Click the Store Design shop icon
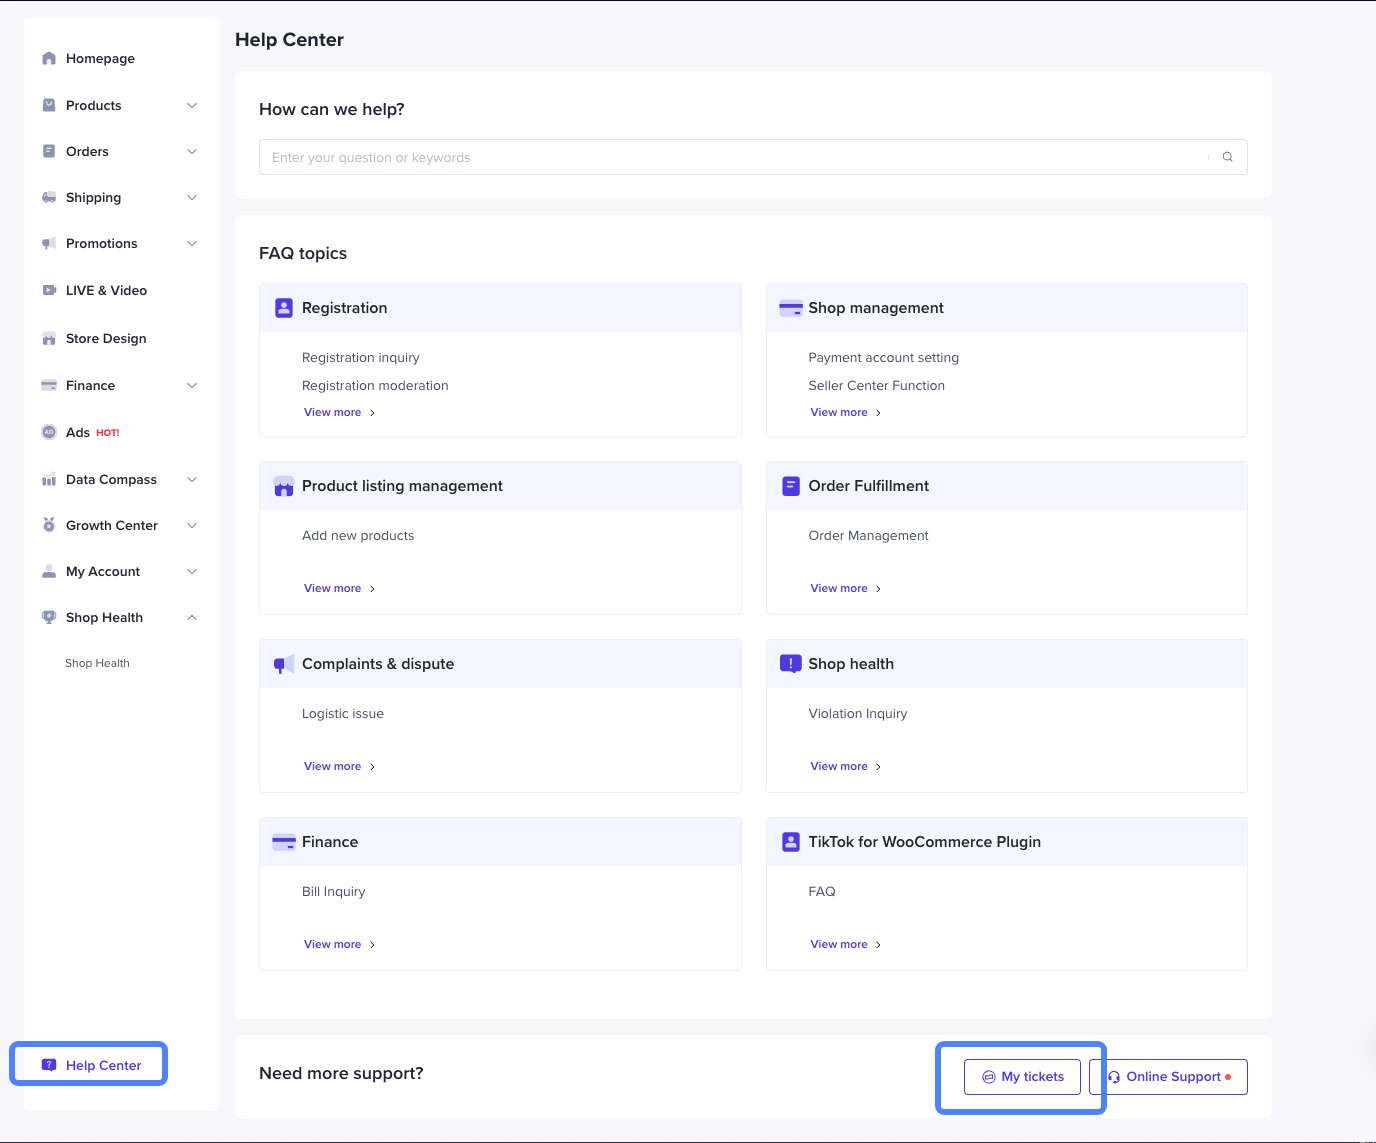The image size is (1376, 1143). pos(49,339)
